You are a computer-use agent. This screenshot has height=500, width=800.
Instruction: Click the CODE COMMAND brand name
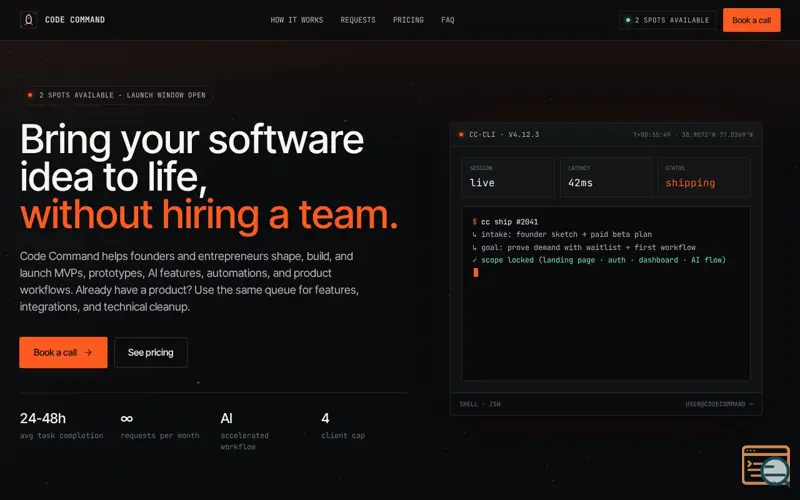click(75, 20)
